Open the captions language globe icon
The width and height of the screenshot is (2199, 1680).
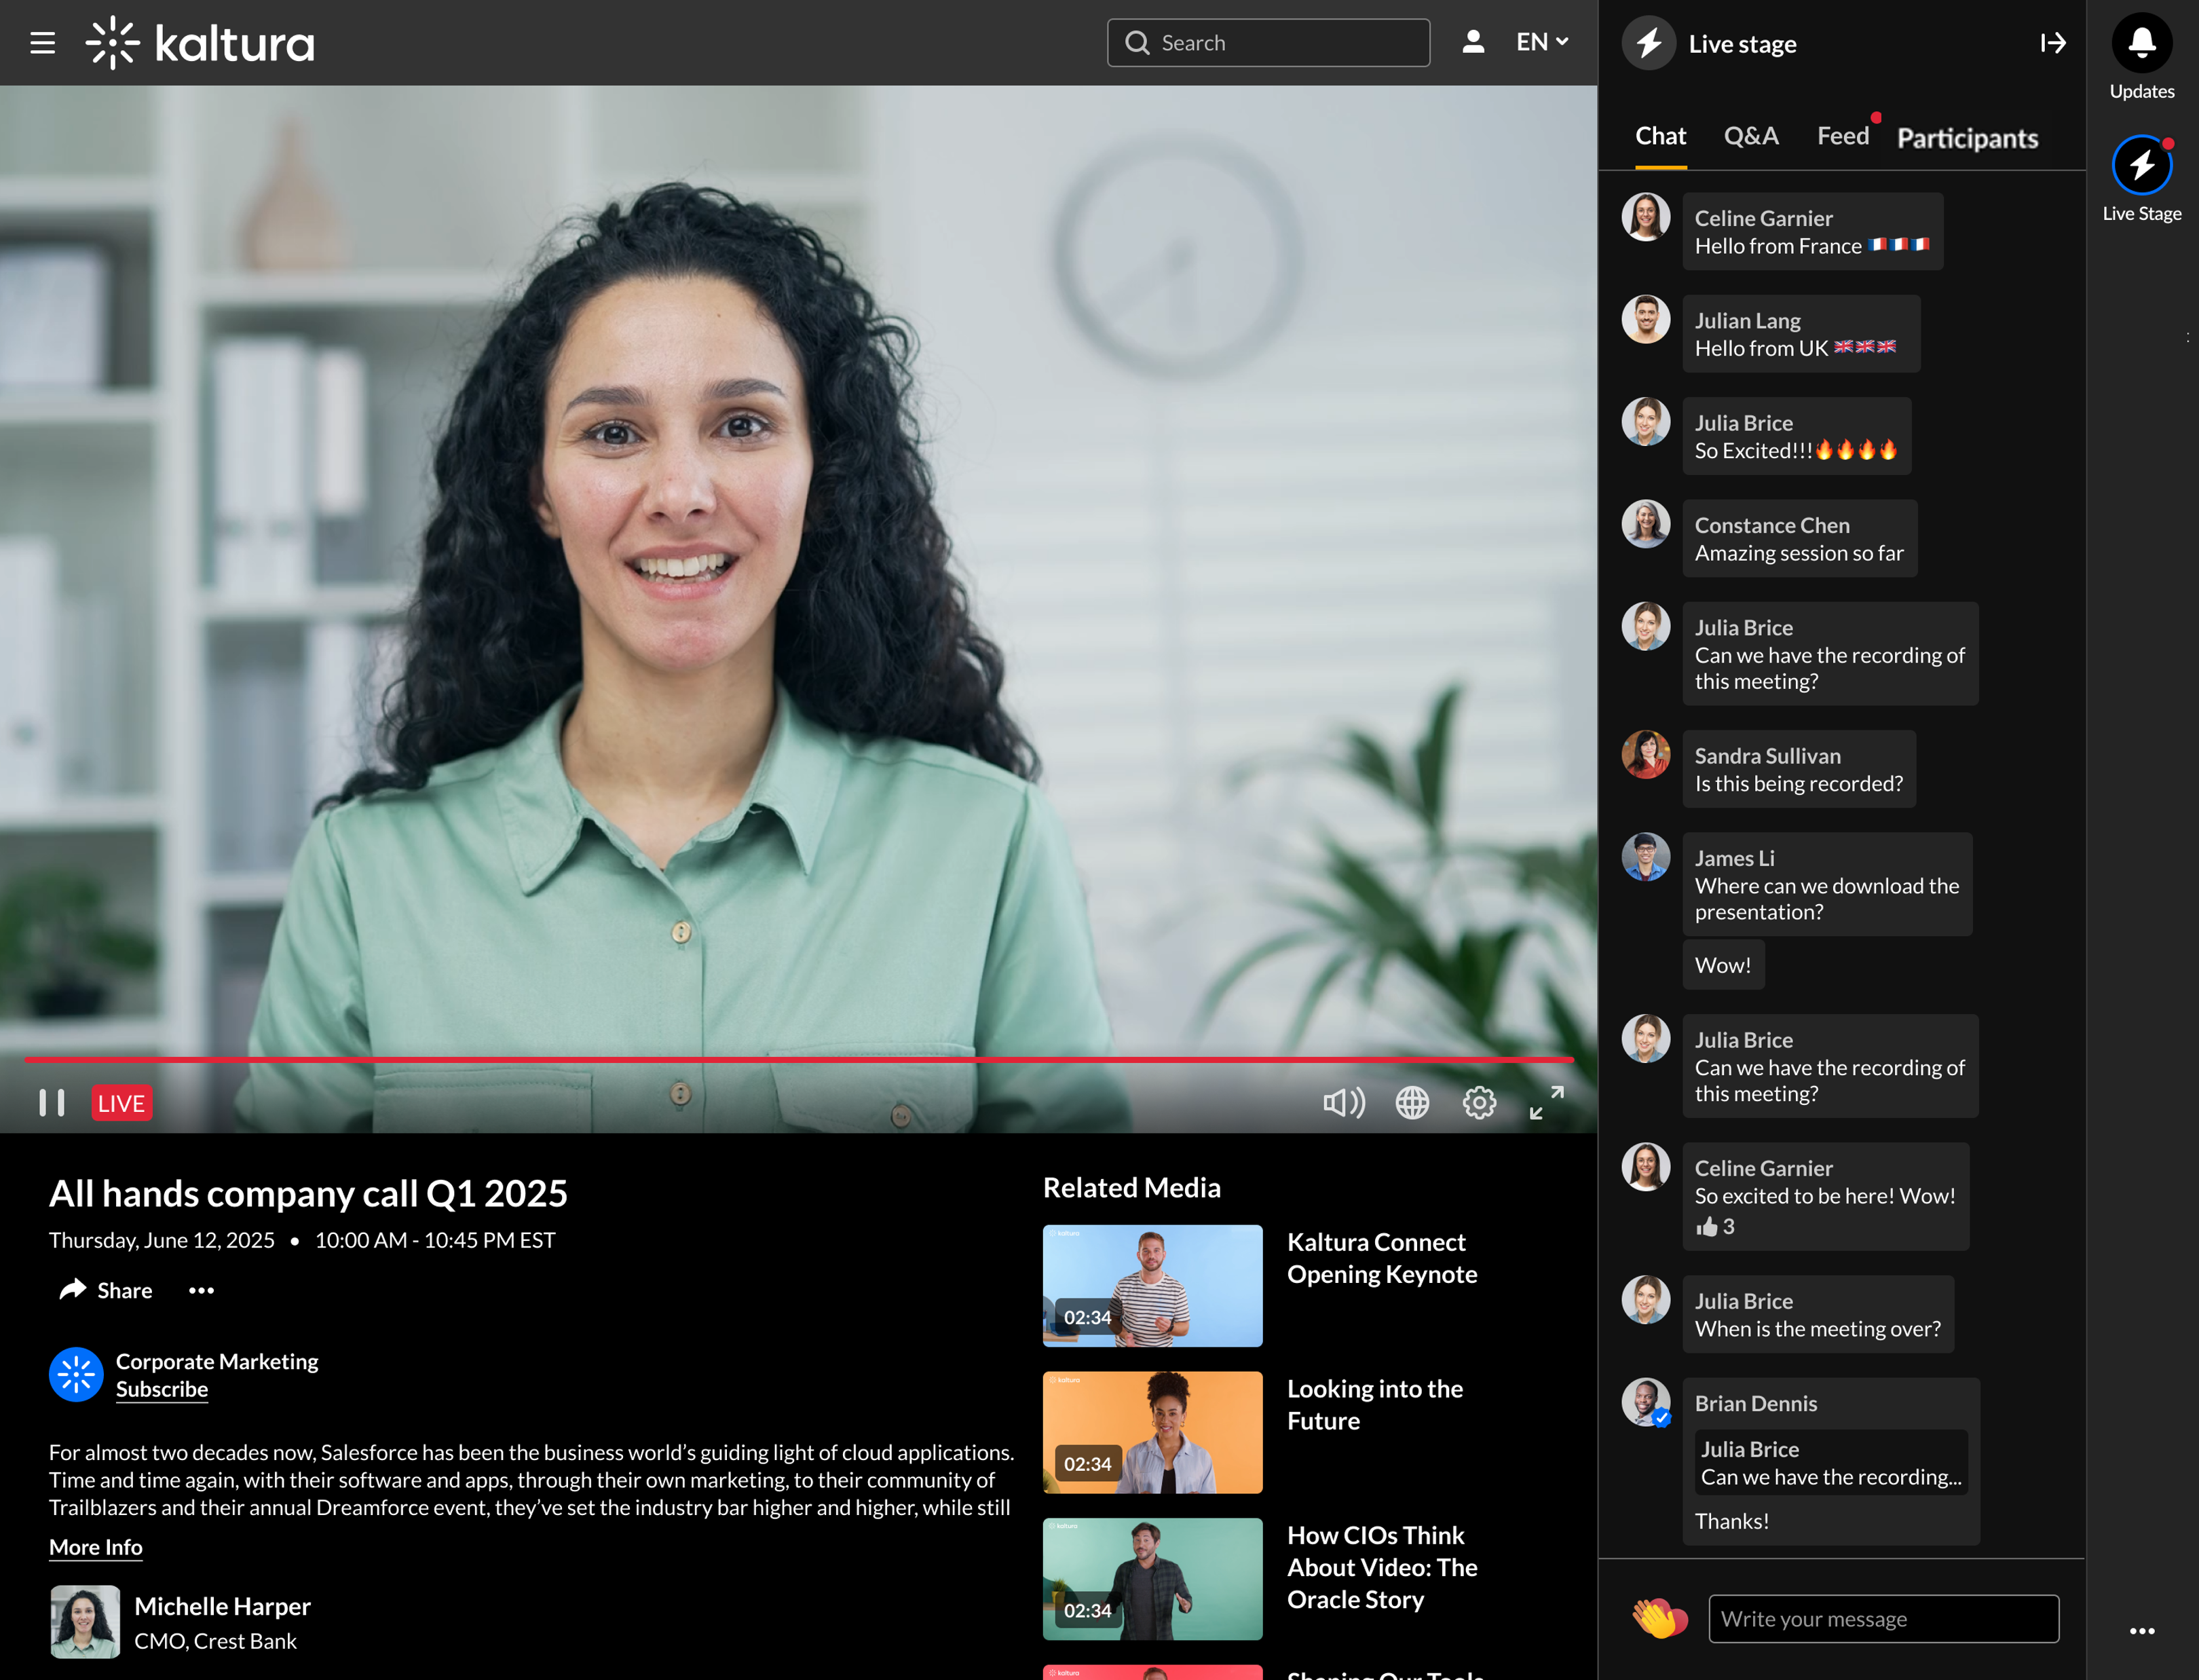(x=1412, y=1103)
